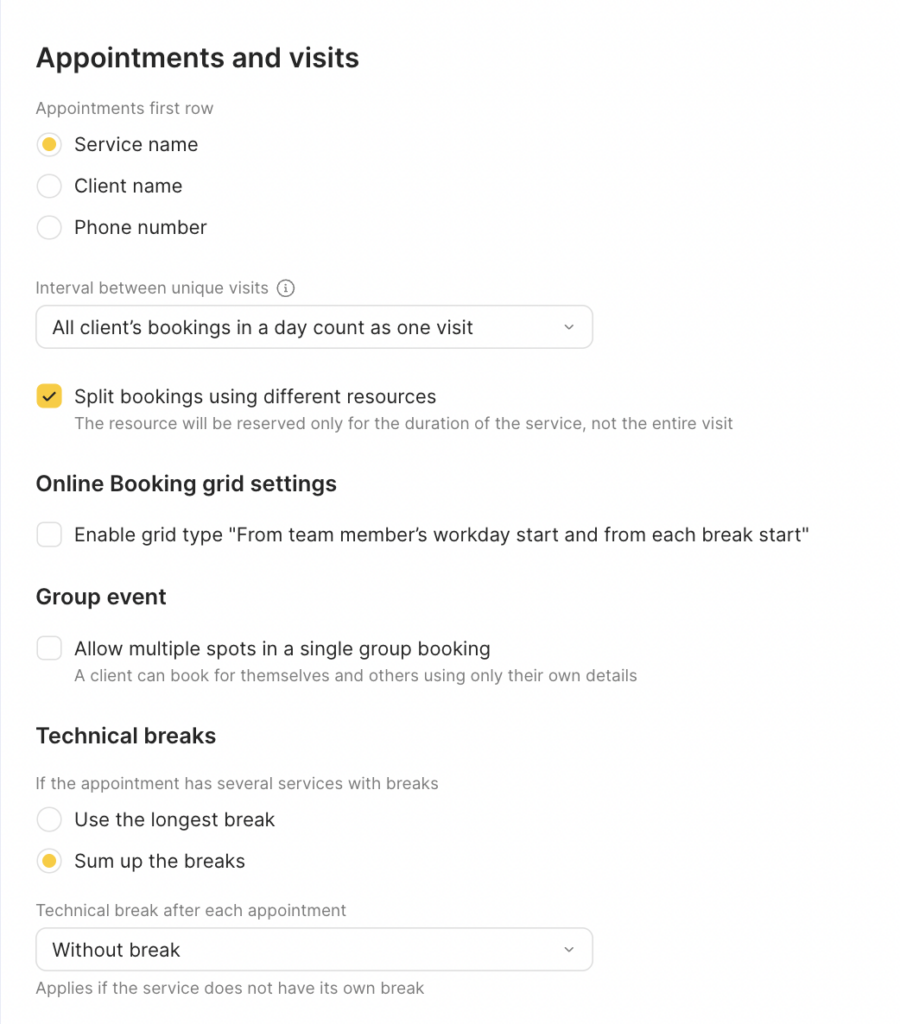Click the chevron arrow in the unique visits interval dropdown
900x1024 pixels.
568,327
